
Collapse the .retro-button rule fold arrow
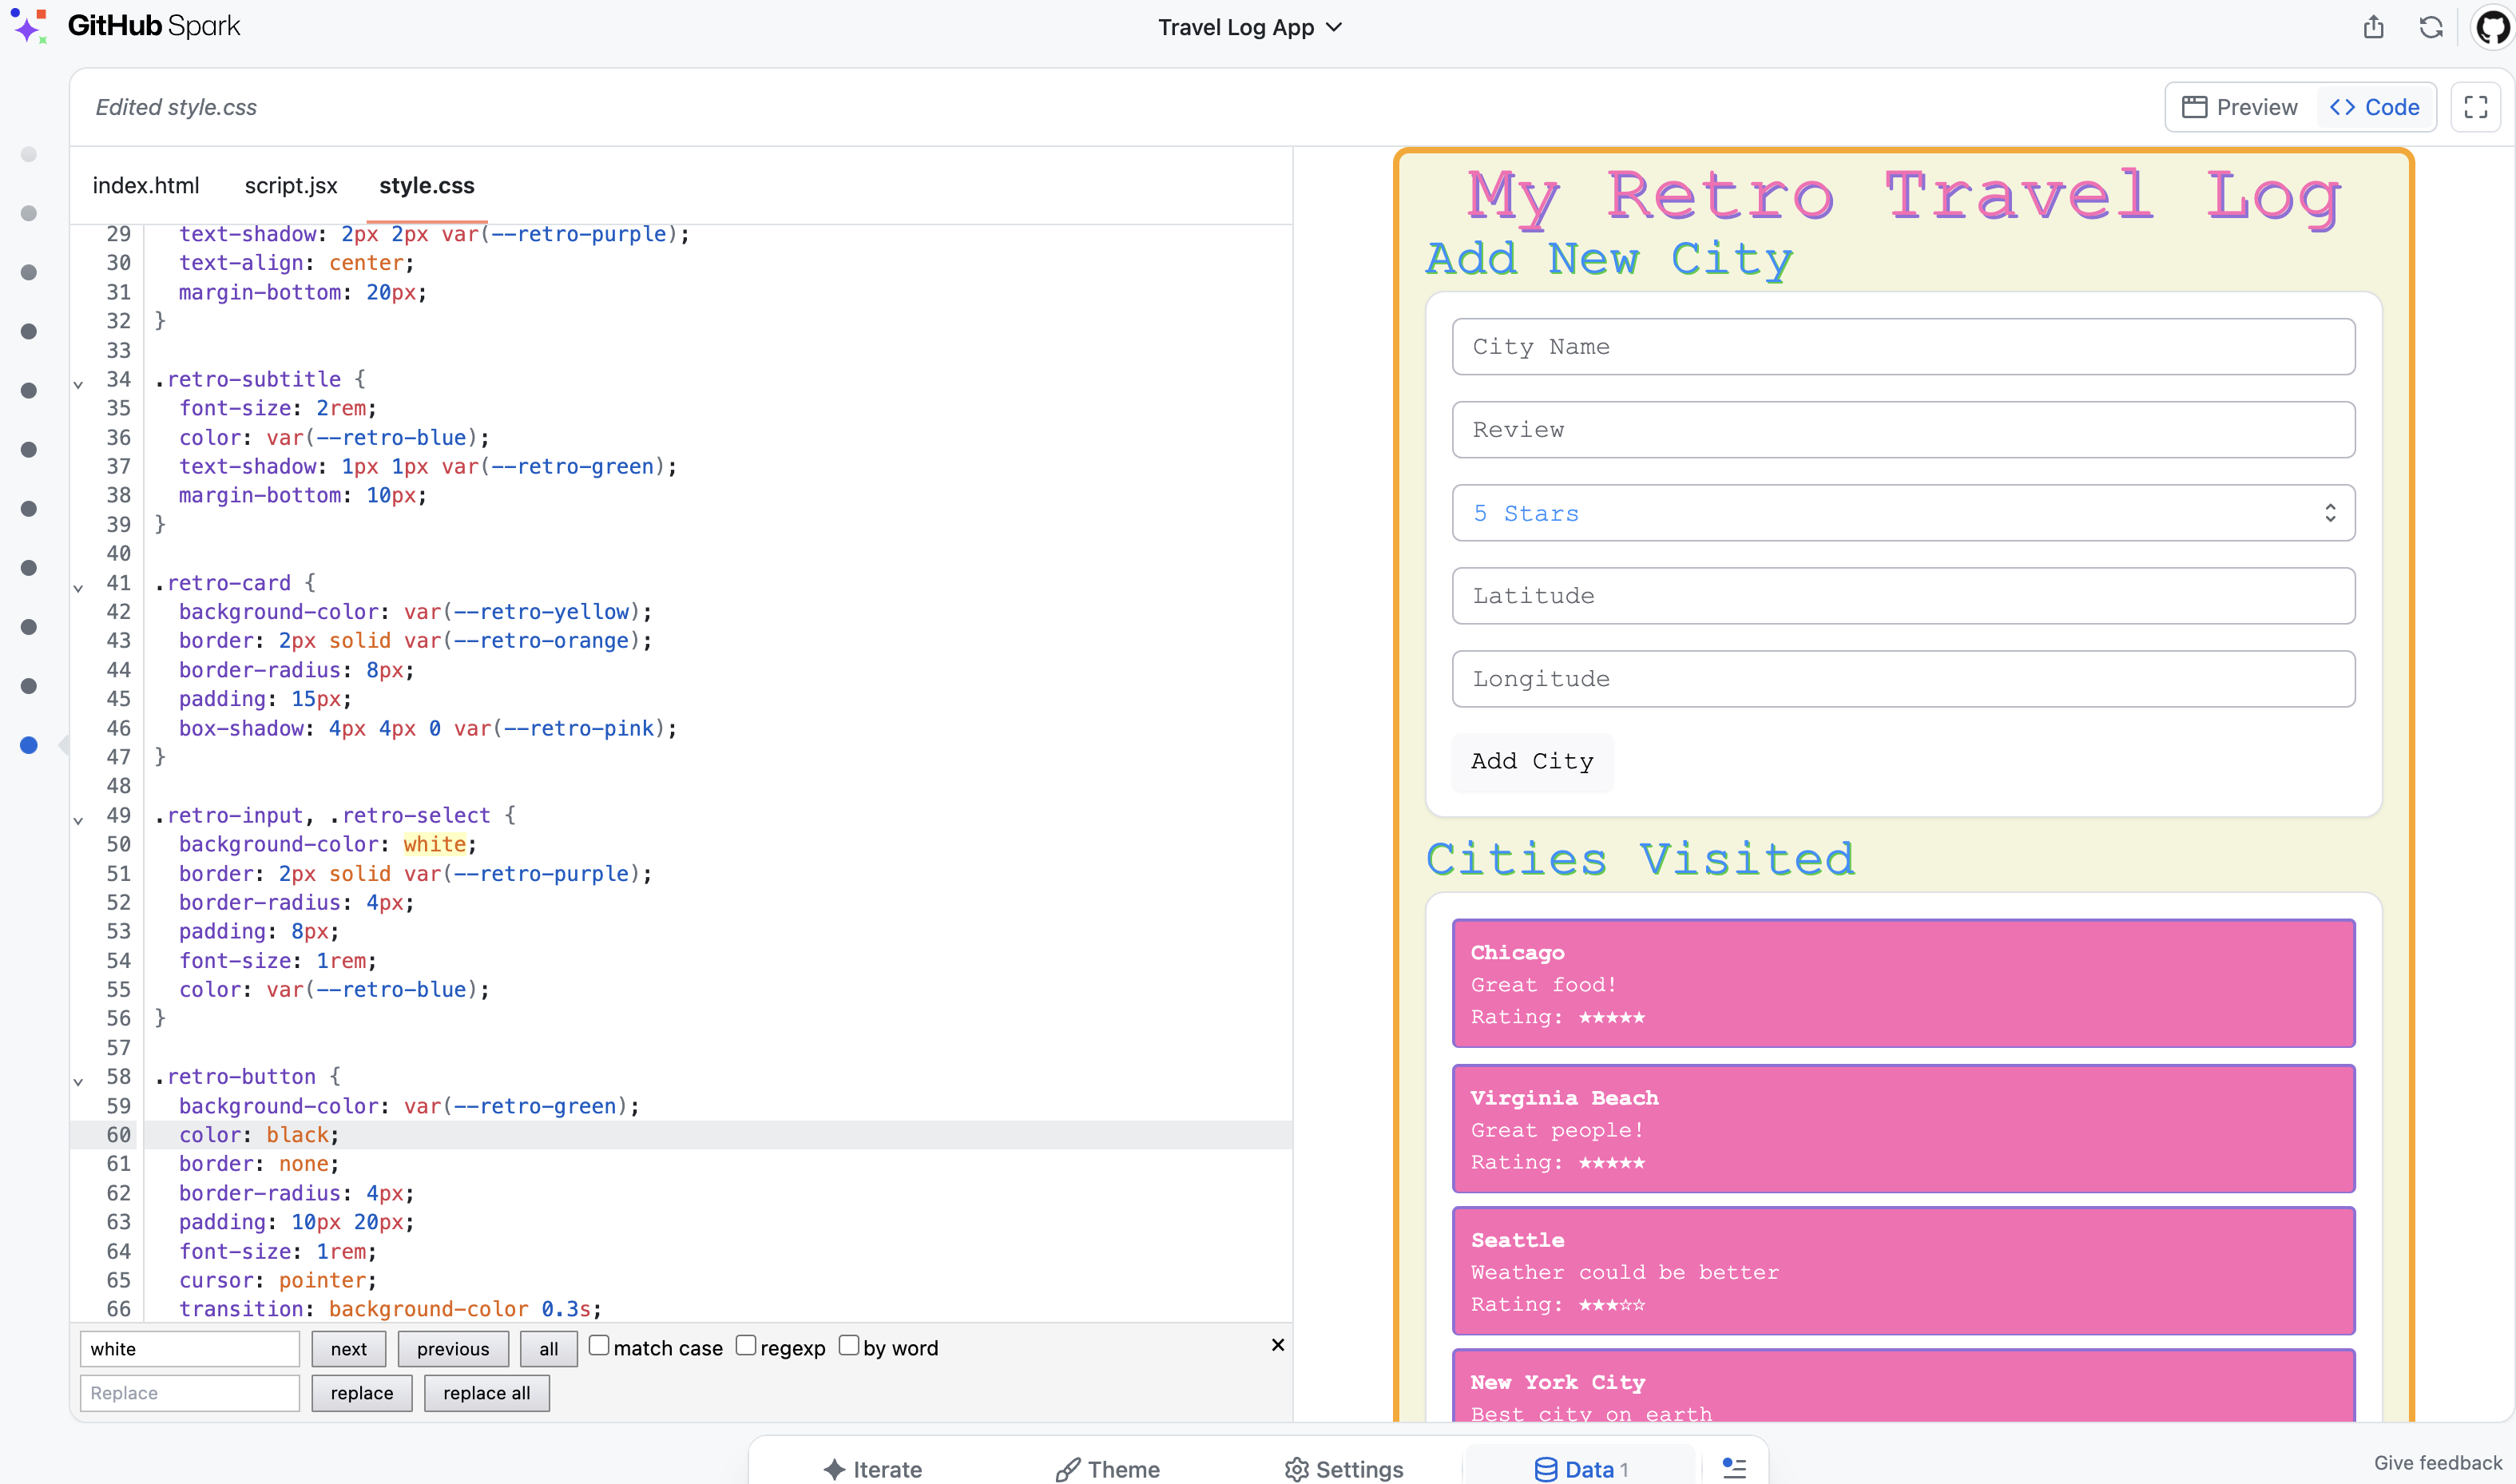tap(78, 1081)
